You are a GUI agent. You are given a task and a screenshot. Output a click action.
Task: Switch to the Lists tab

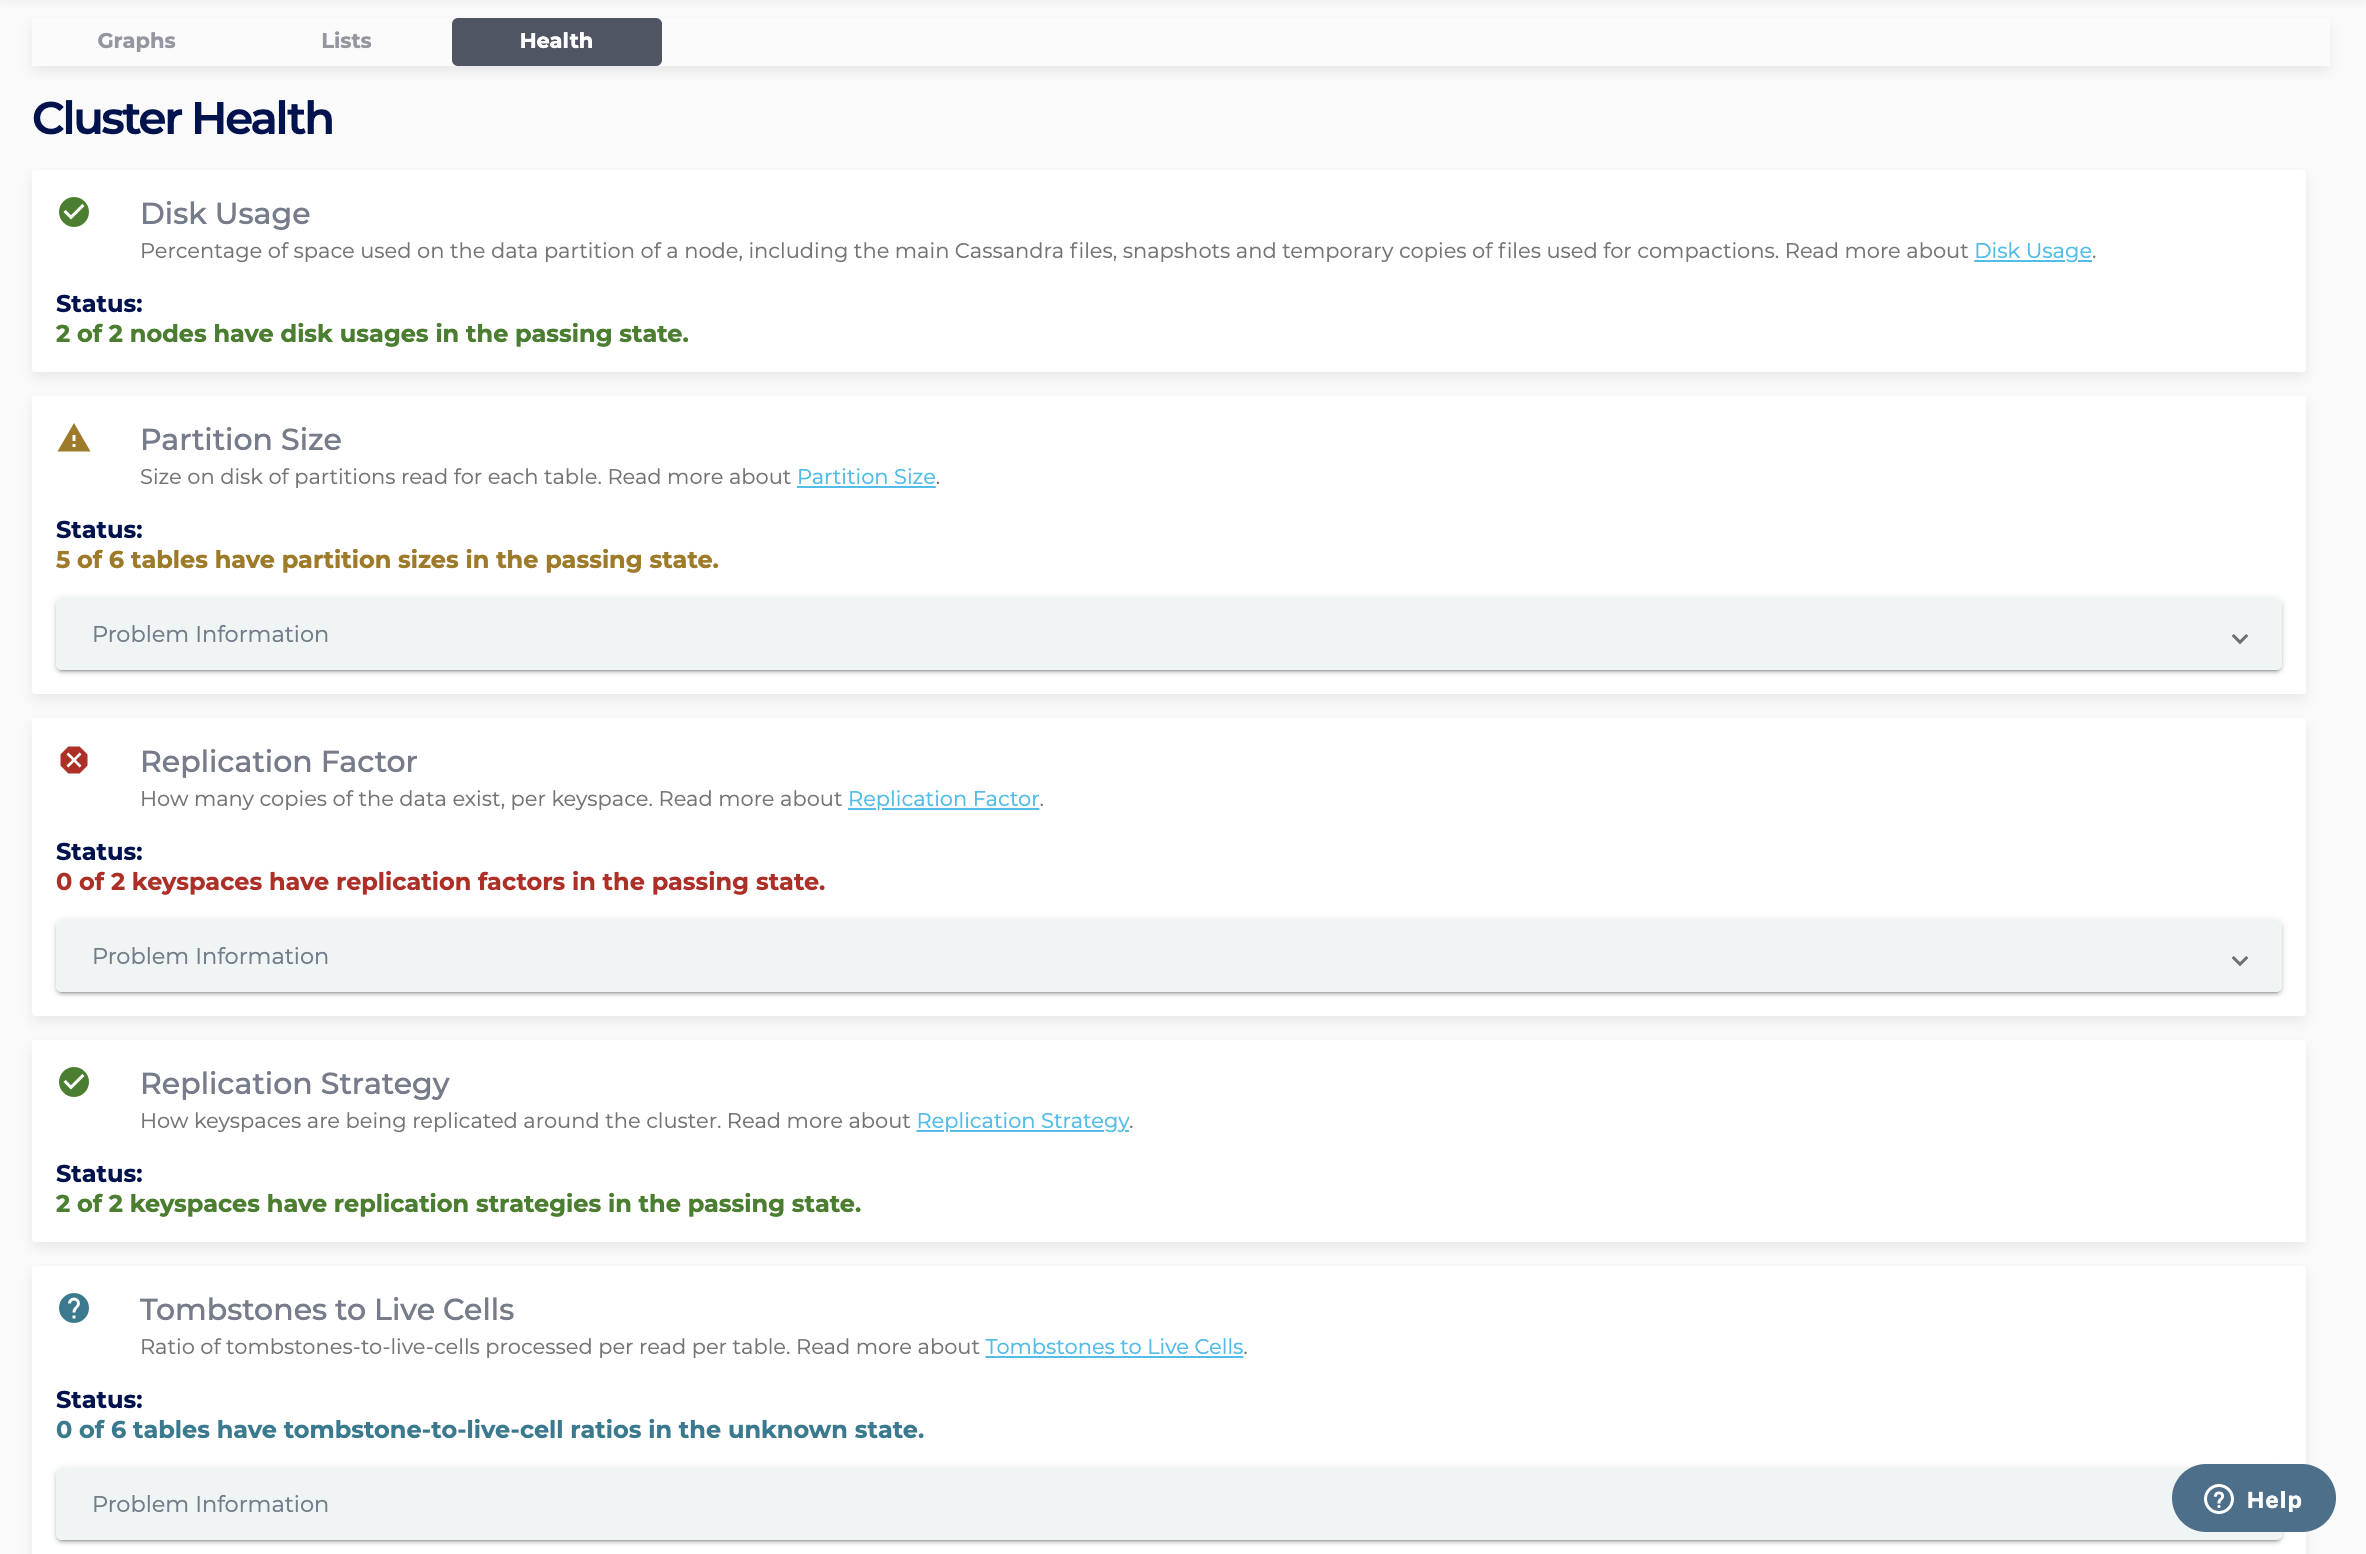click(x=346, y=41)
